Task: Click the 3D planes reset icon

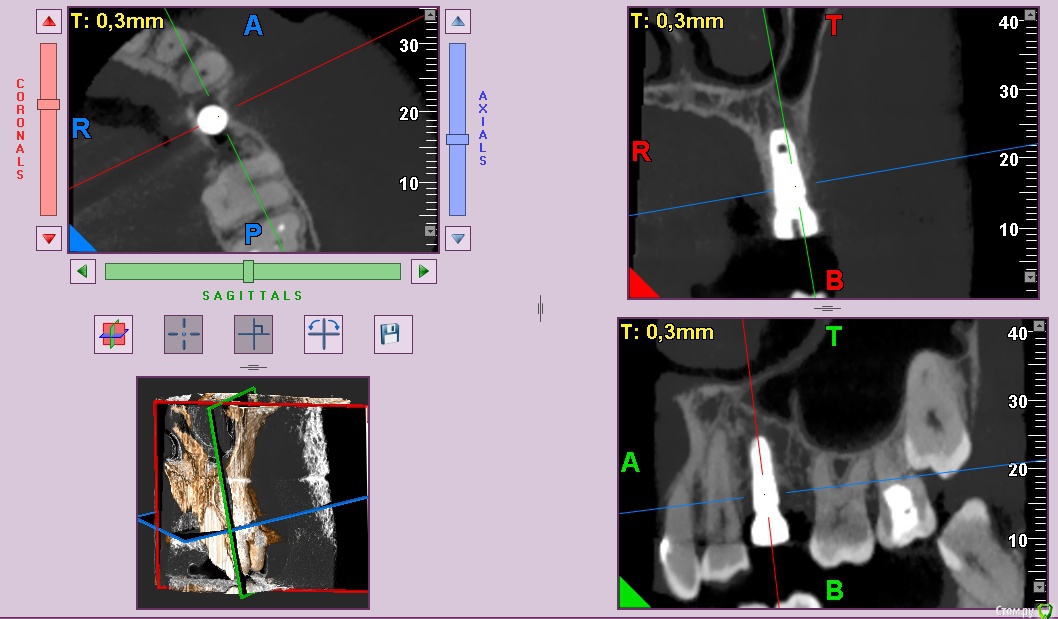Action: point(113,334)
